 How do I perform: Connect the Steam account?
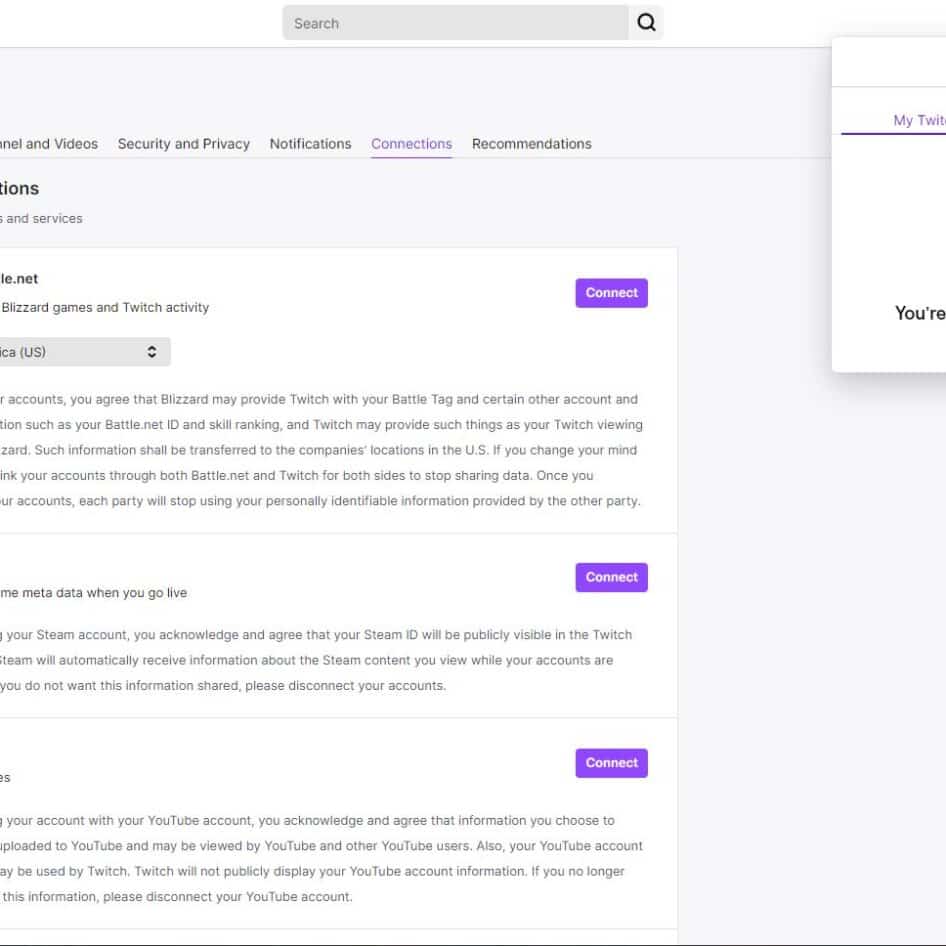pos(611,577)
